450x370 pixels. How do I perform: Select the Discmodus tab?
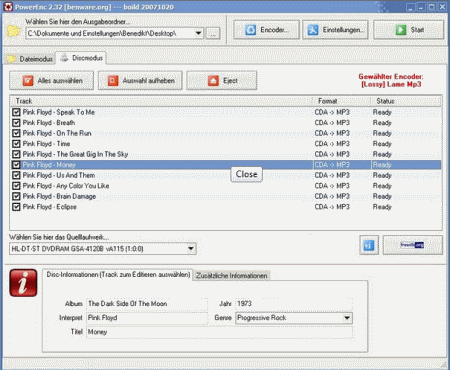tap(81, 58)
